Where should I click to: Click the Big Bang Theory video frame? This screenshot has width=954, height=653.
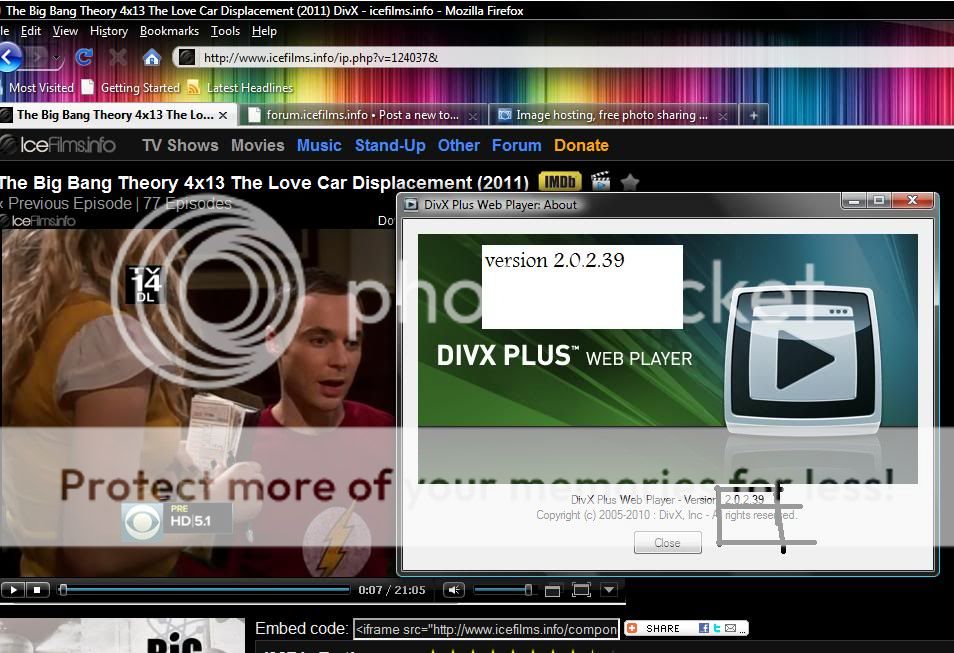(198, 402)
